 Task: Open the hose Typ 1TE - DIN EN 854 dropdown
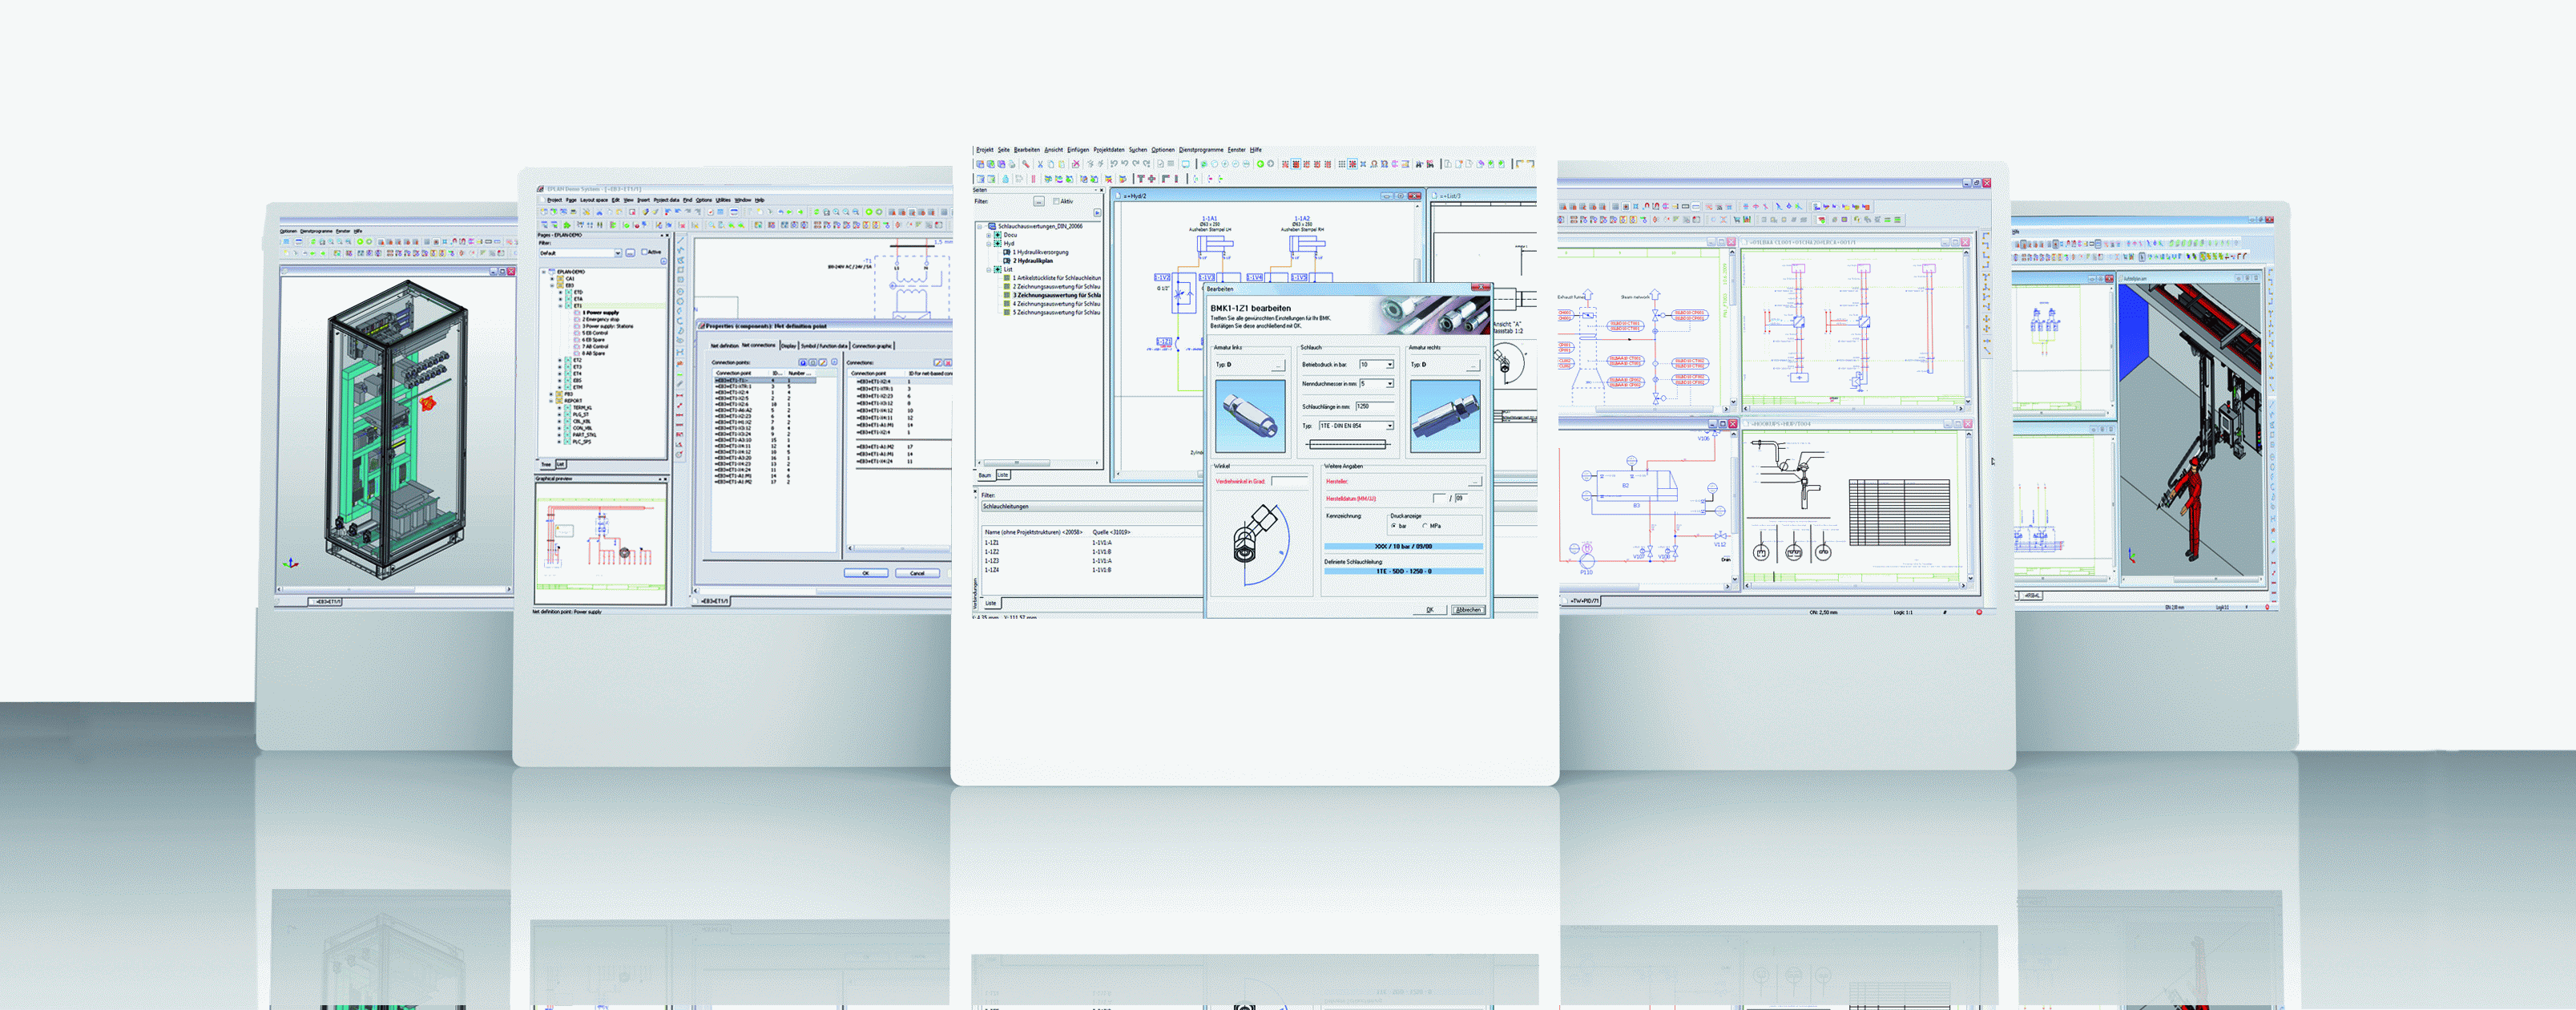1390,426
